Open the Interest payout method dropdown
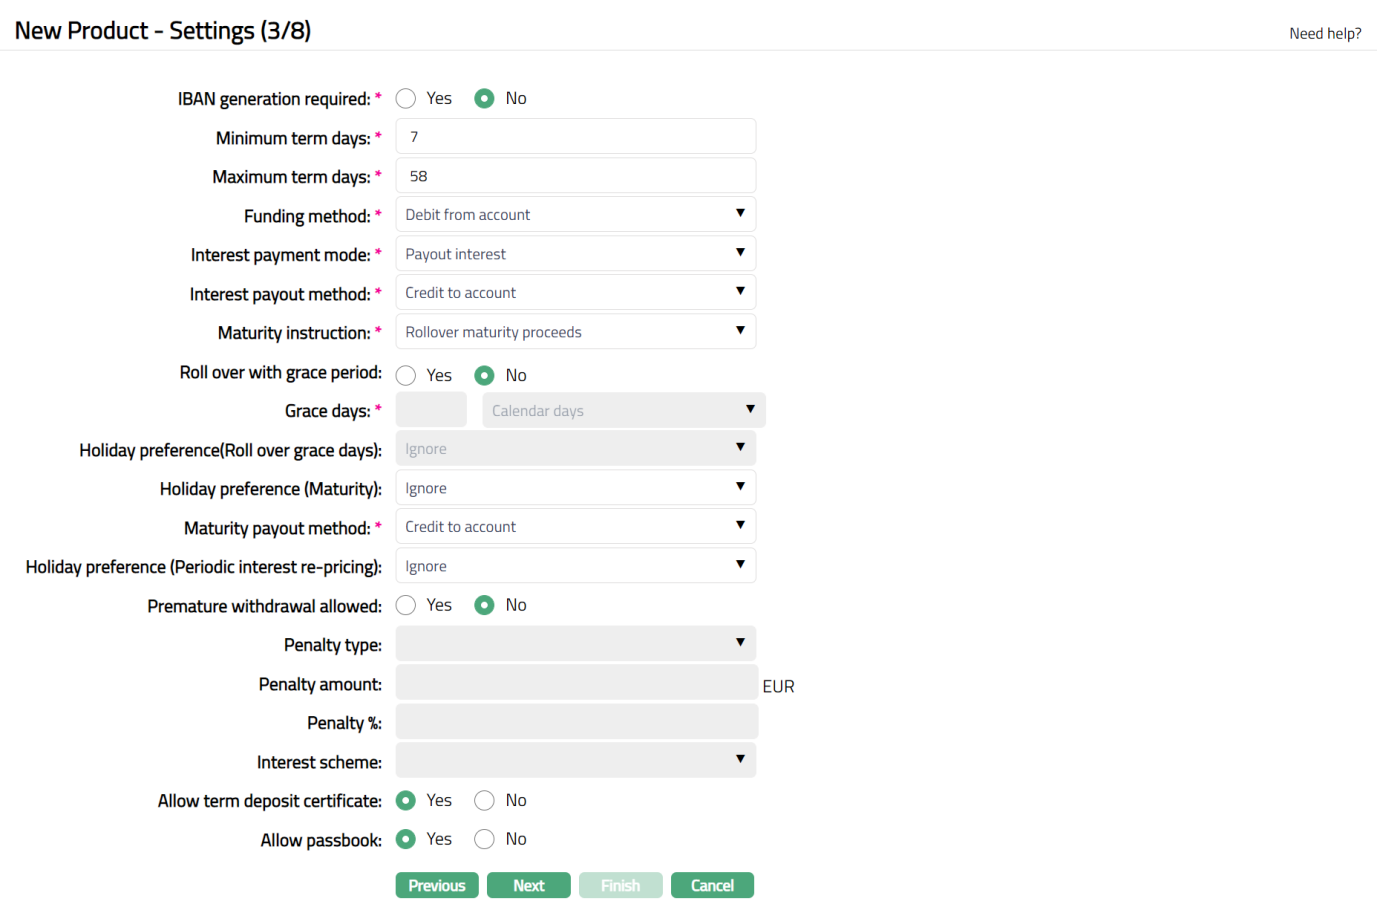Viewport: 1377px width, 913px height. tap(575, 293)
